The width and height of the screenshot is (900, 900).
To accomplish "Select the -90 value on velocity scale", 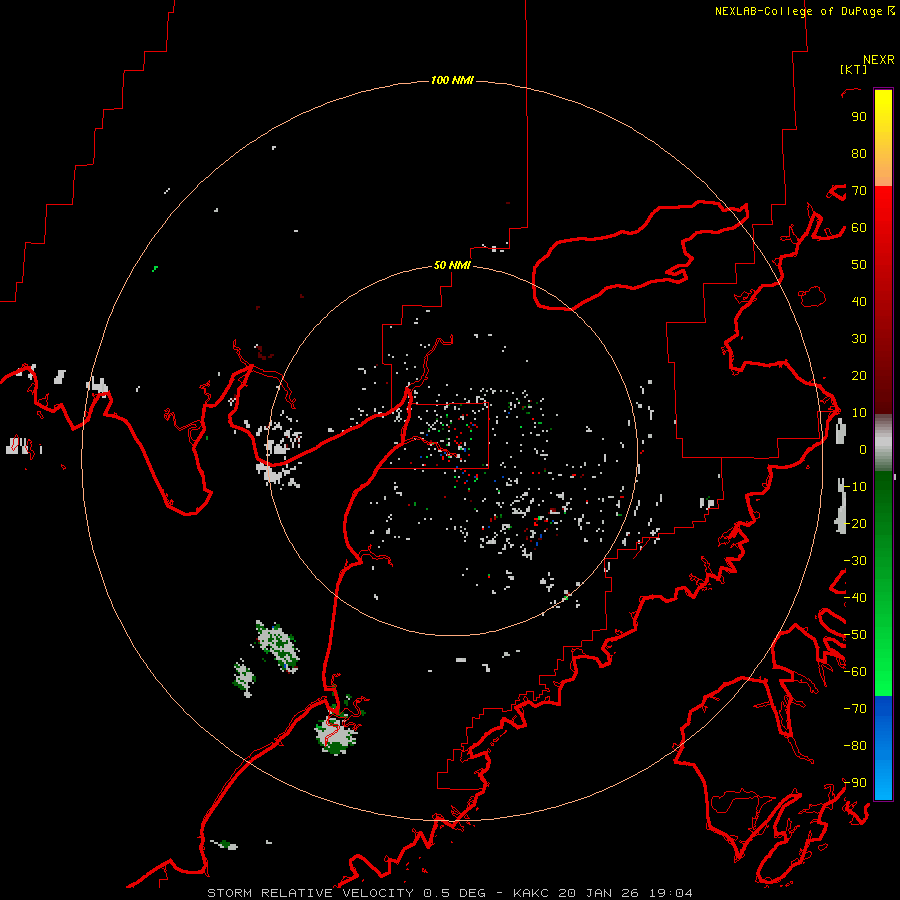I will pyautogui.click(x=856, y=783).
